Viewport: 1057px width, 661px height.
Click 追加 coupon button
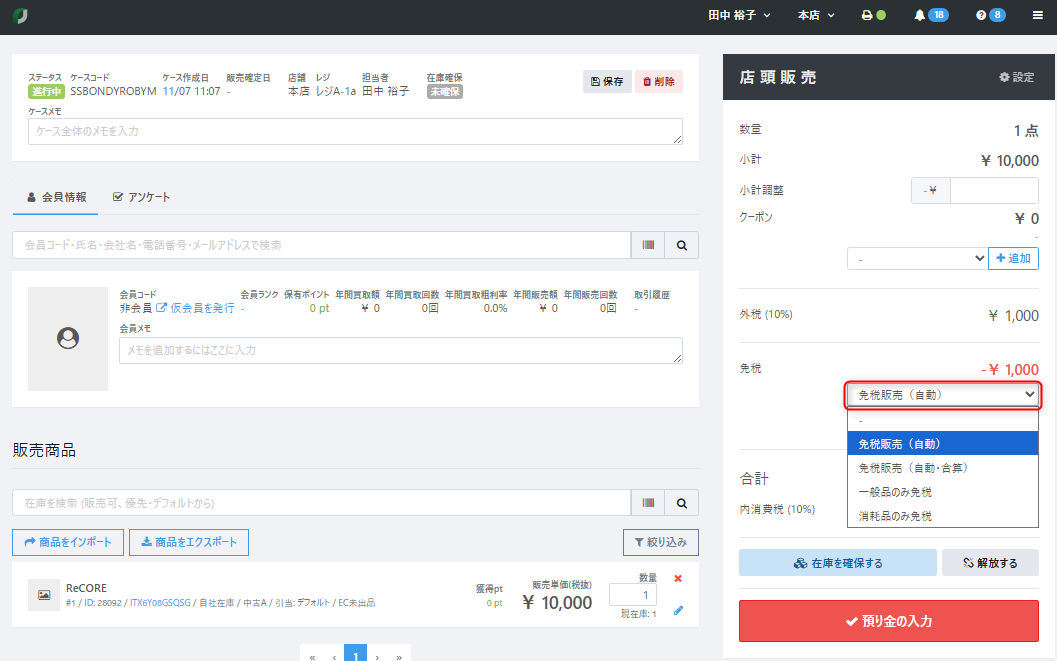click(1013, 258)
